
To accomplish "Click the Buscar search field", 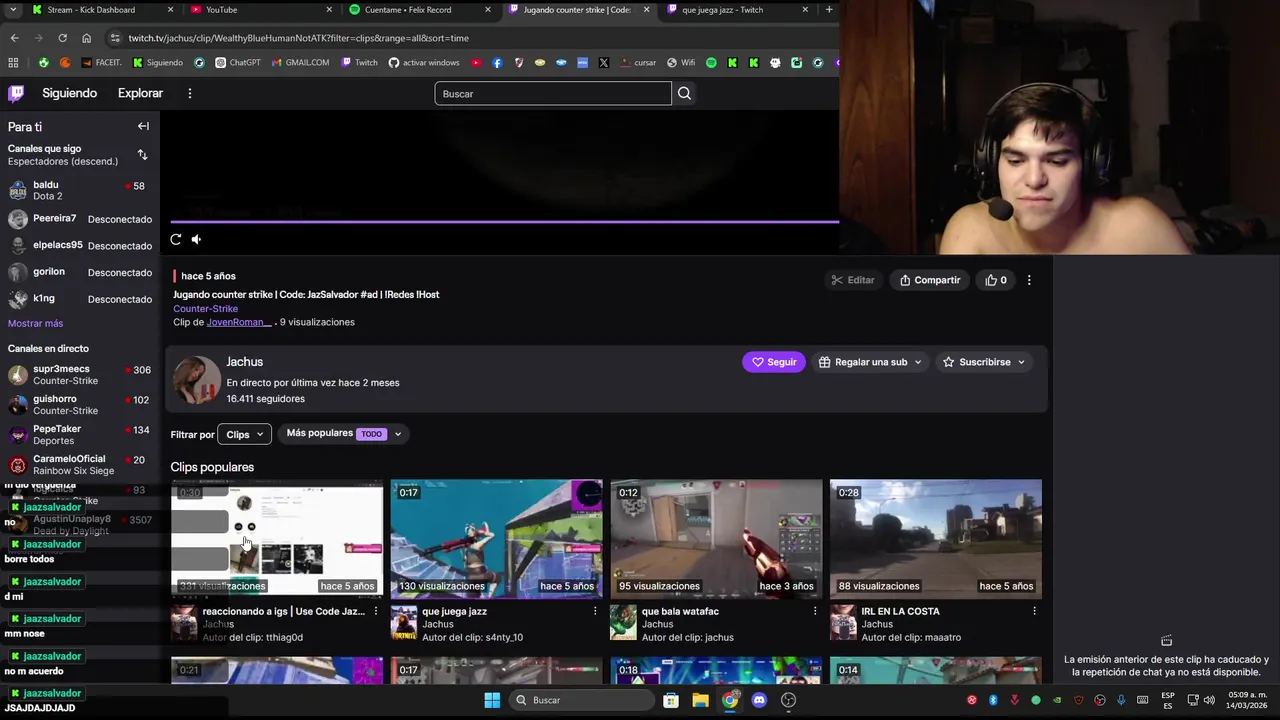I will pyautogui.click(x=553, y=93).
